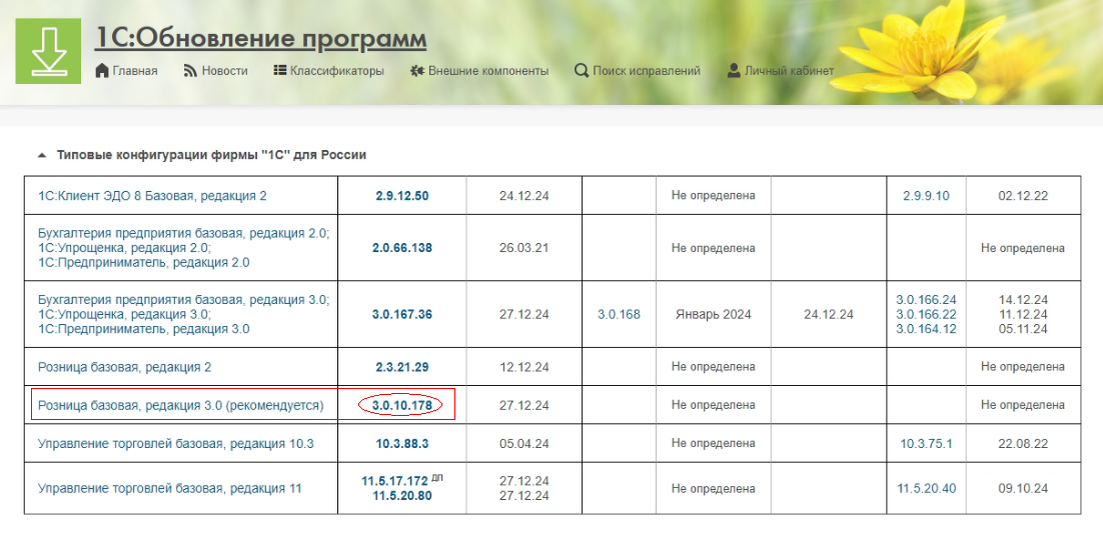Click the Январь 2024 cell
This screenshot has height=542, width=1103.
[x=713, y=315]
